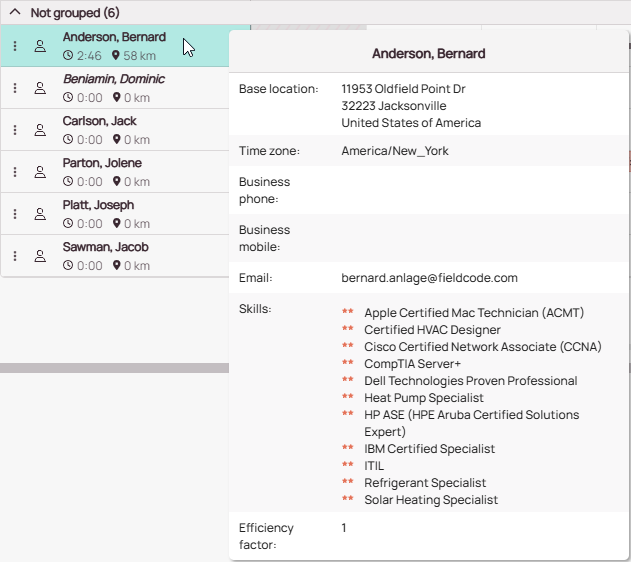Click the 58 km distance value
This screenshot has height=562, width=631.
point(139,56)
